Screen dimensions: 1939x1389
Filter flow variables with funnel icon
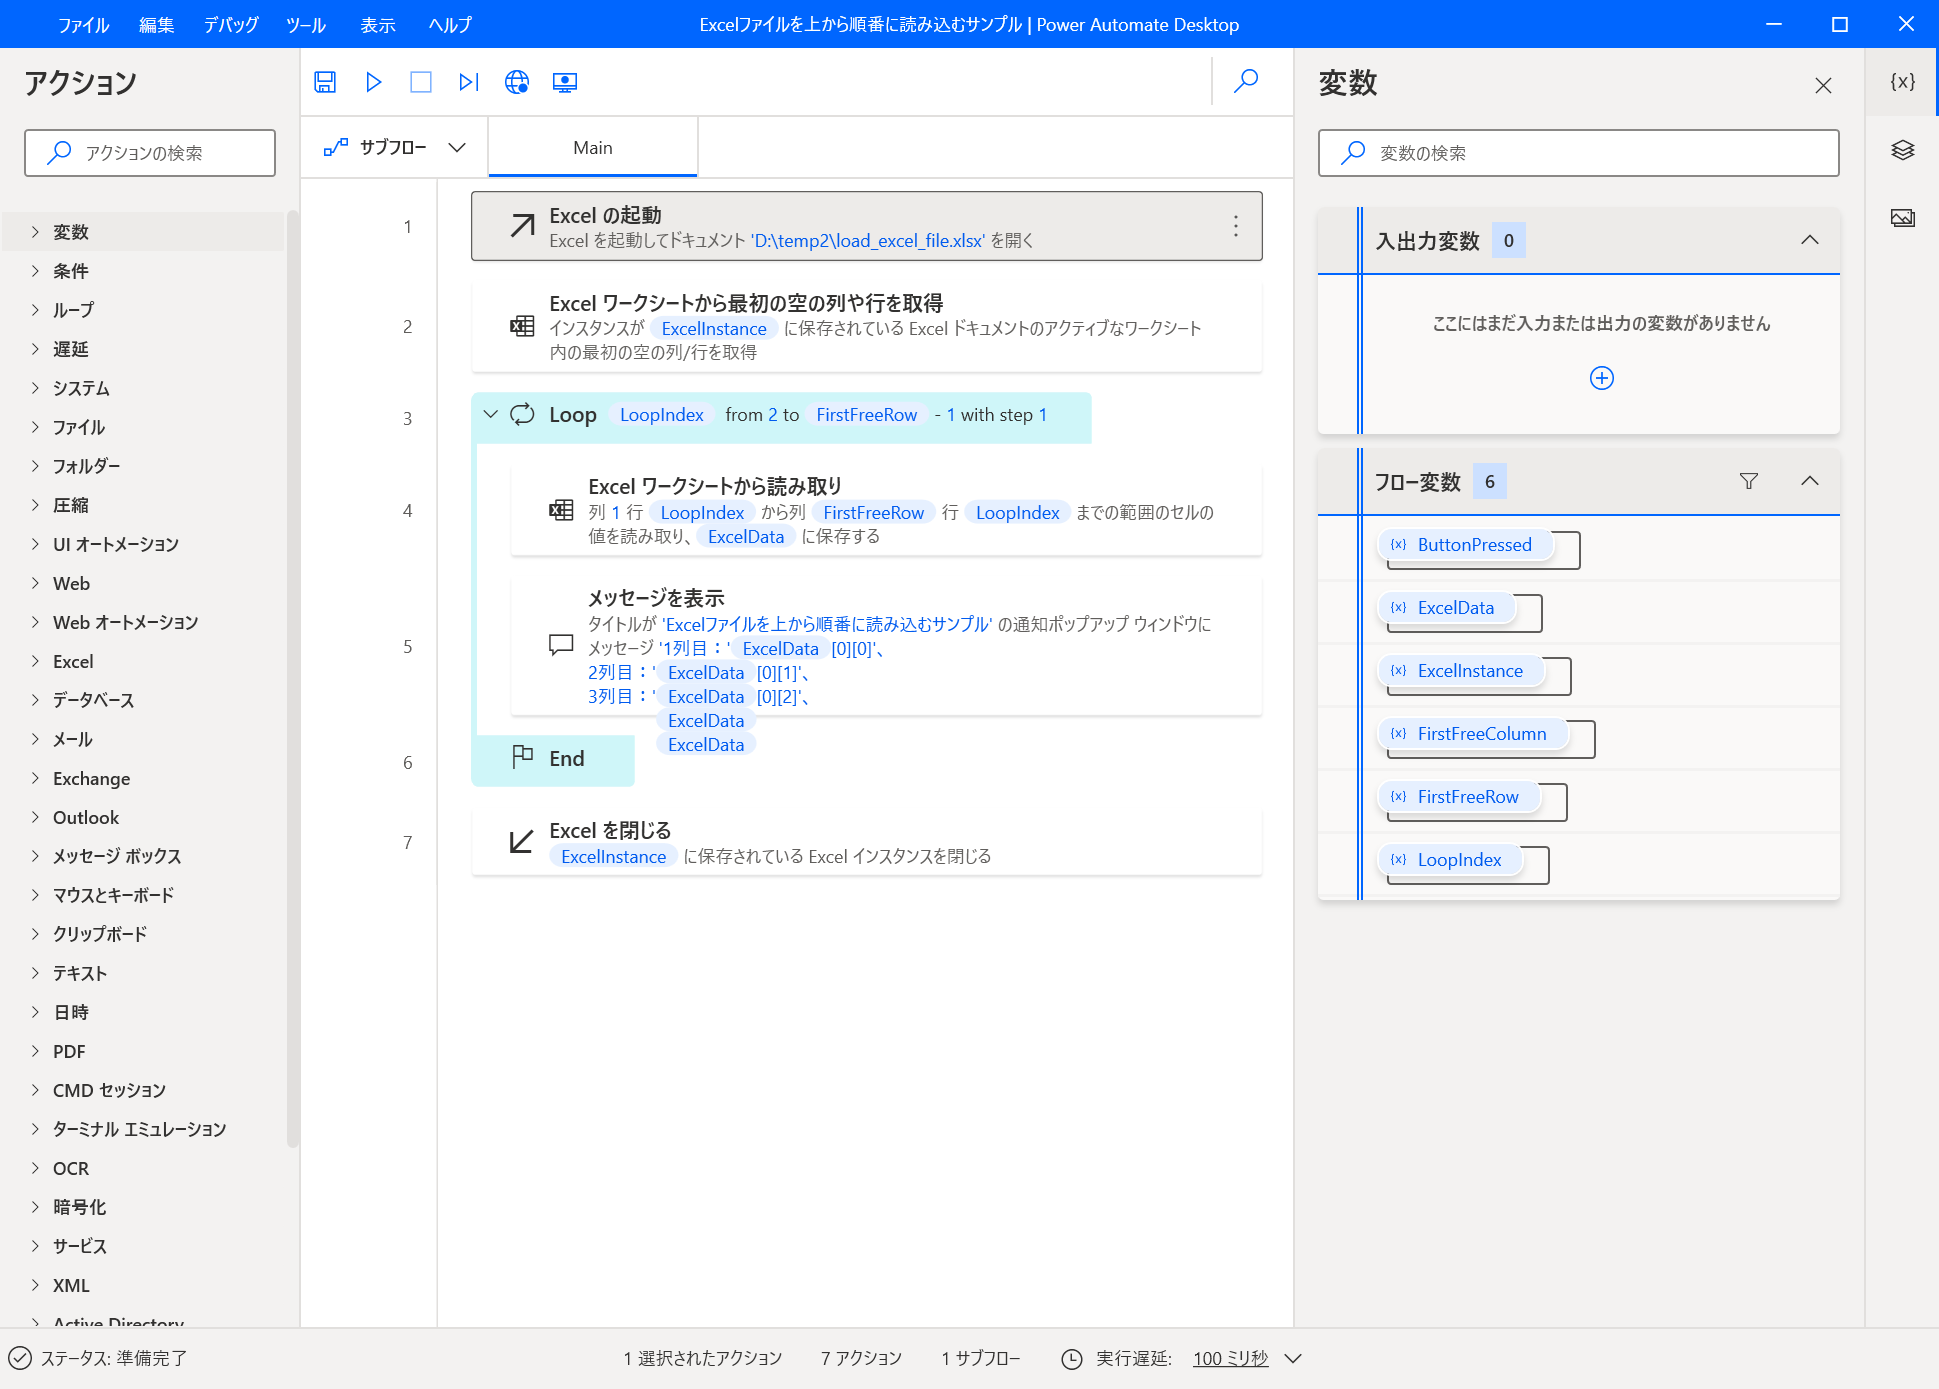1748,481
